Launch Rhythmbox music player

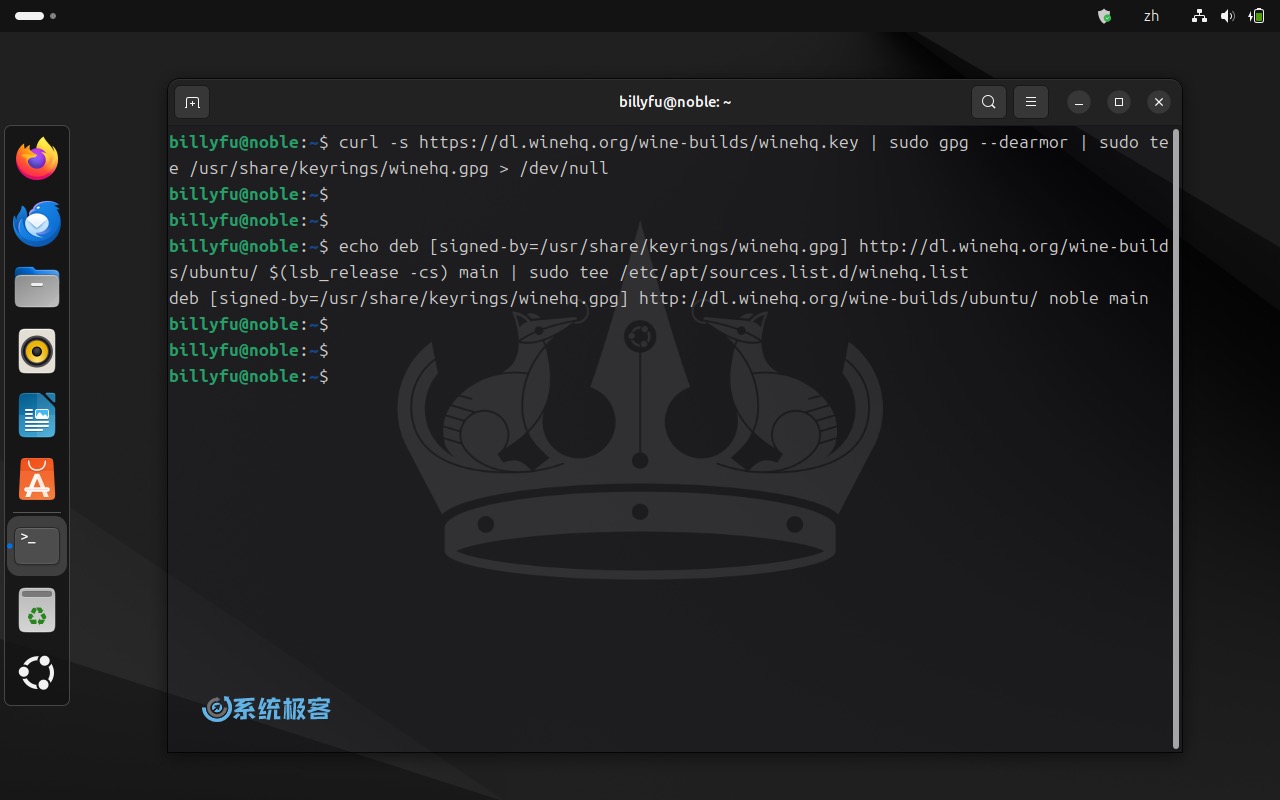(x=37, y=352)
